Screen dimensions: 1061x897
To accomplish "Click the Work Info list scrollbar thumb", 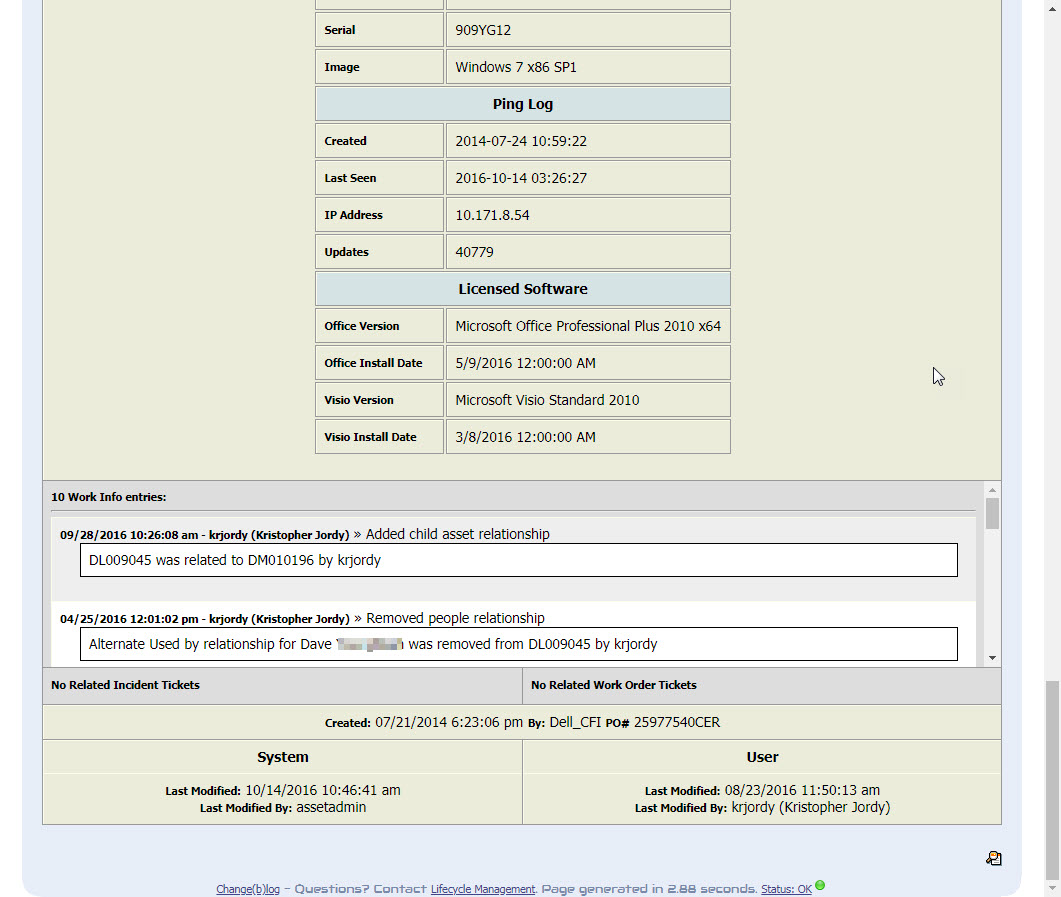I will pos(992,513).
